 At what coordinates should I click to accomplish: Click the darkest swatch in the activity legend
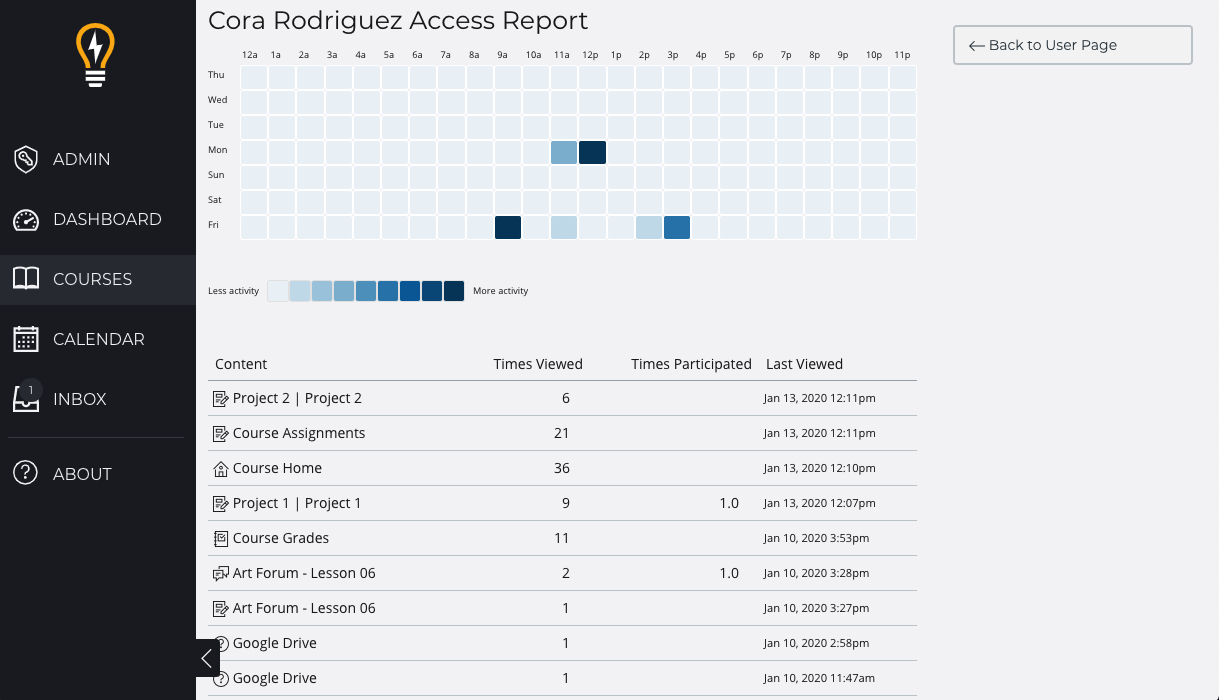454,291
